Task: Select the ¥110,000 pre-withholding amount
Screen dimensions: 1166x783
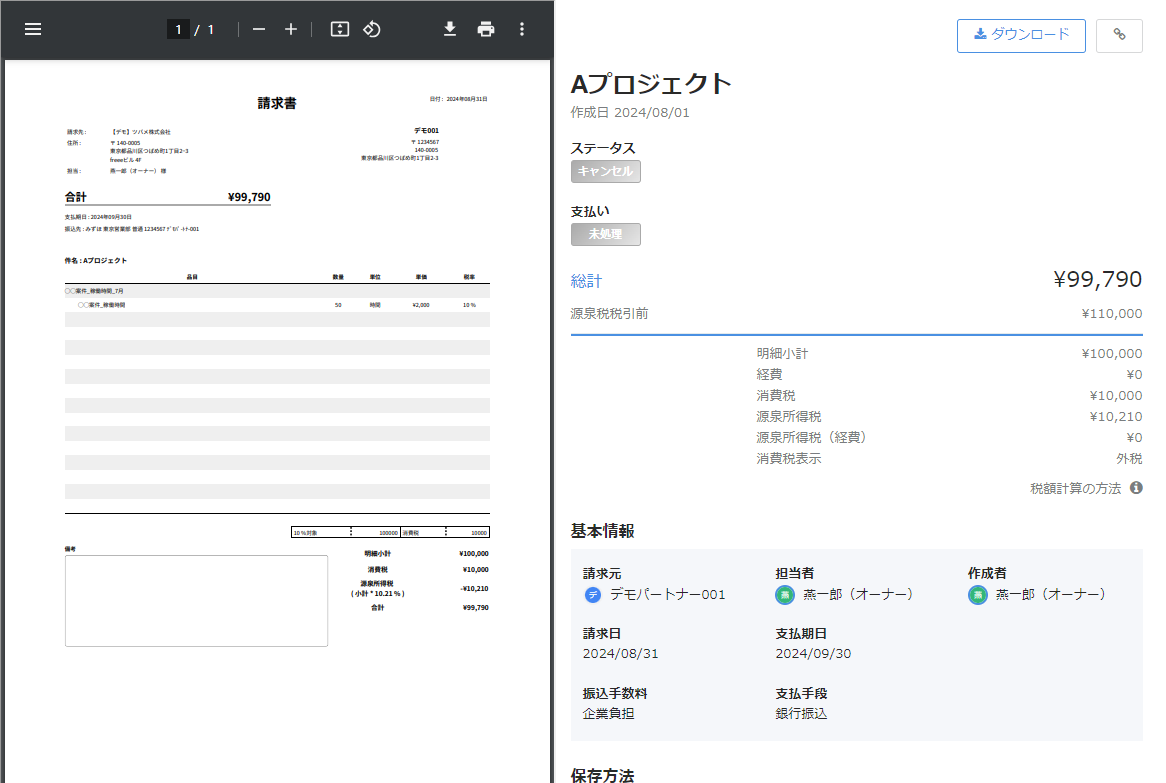Action: pyautogui.click(x=1112, y=314)
